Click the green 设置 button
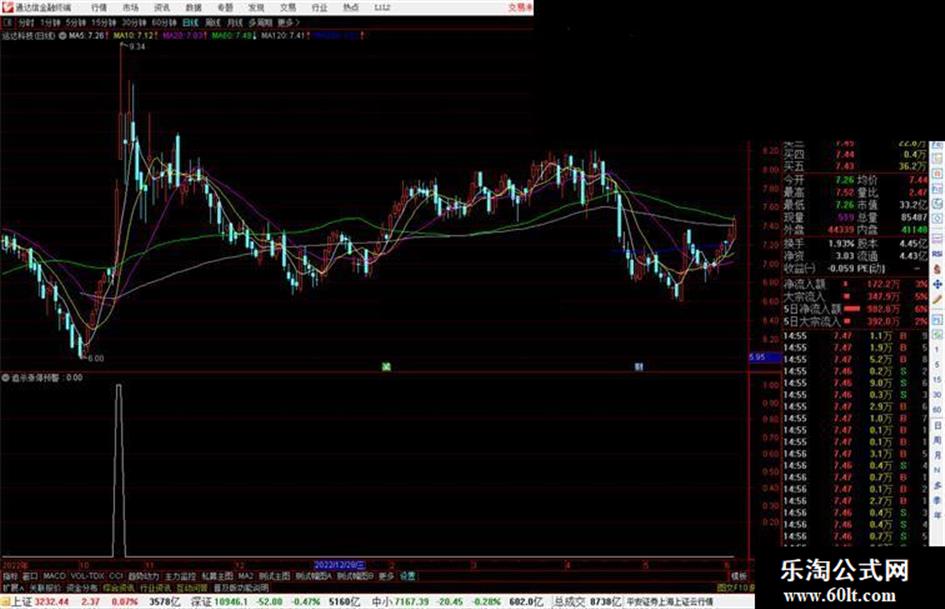Viewport: 945px width, 609px height. (x=408, y=576)
